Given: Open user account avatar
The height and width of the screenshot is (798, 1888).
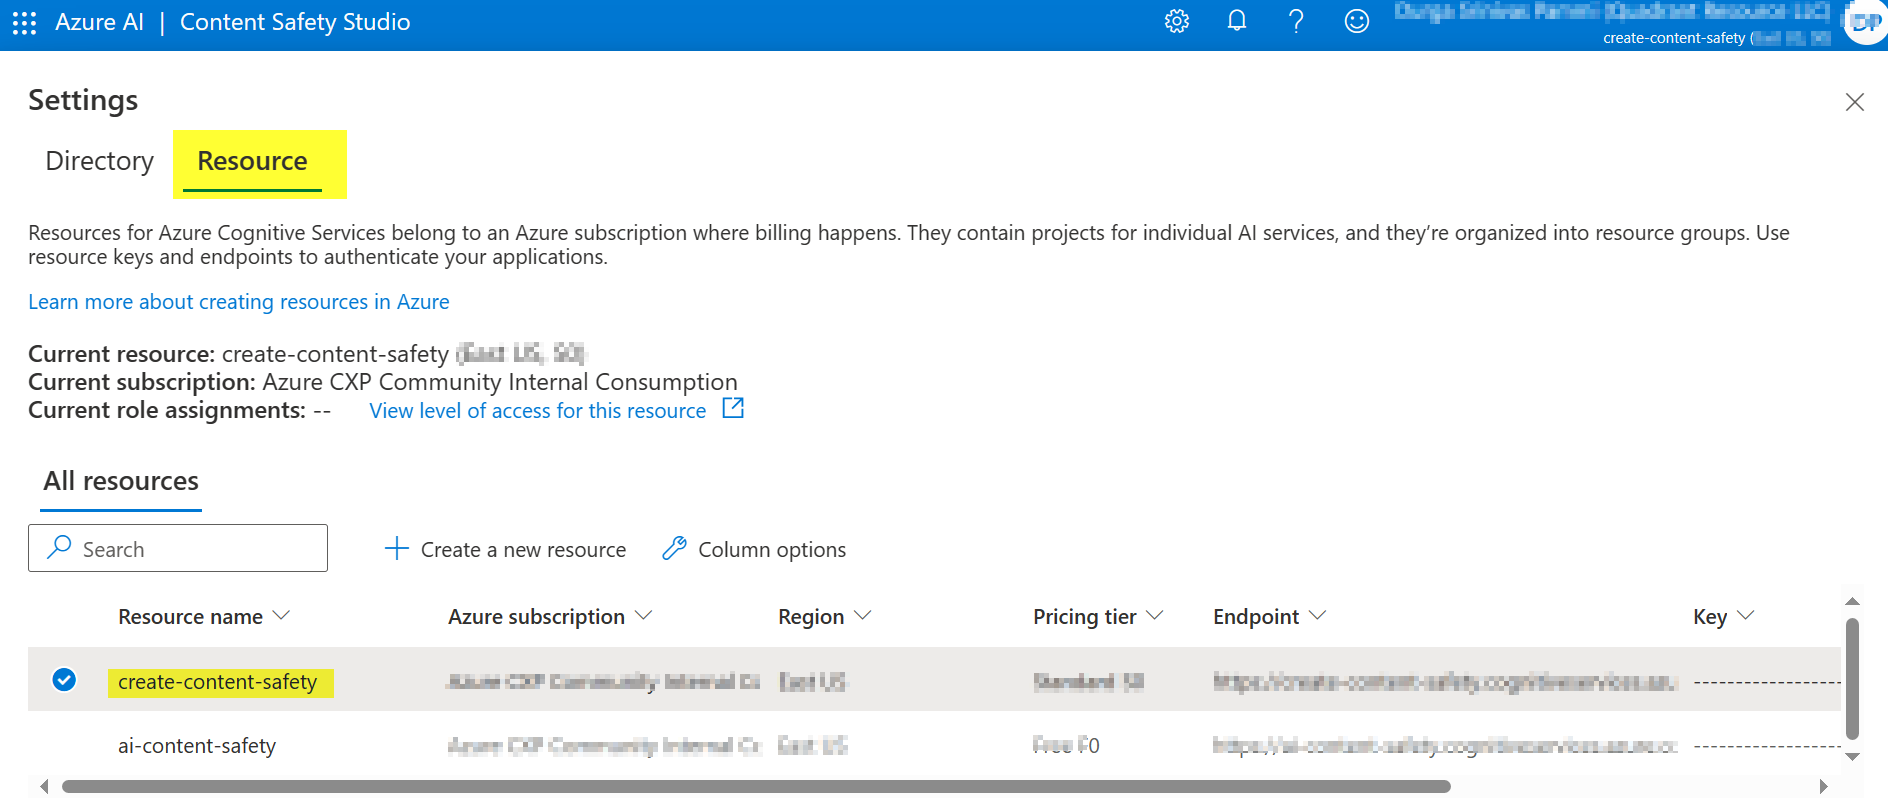Looking at the screenshot, I should point(1866,22).
